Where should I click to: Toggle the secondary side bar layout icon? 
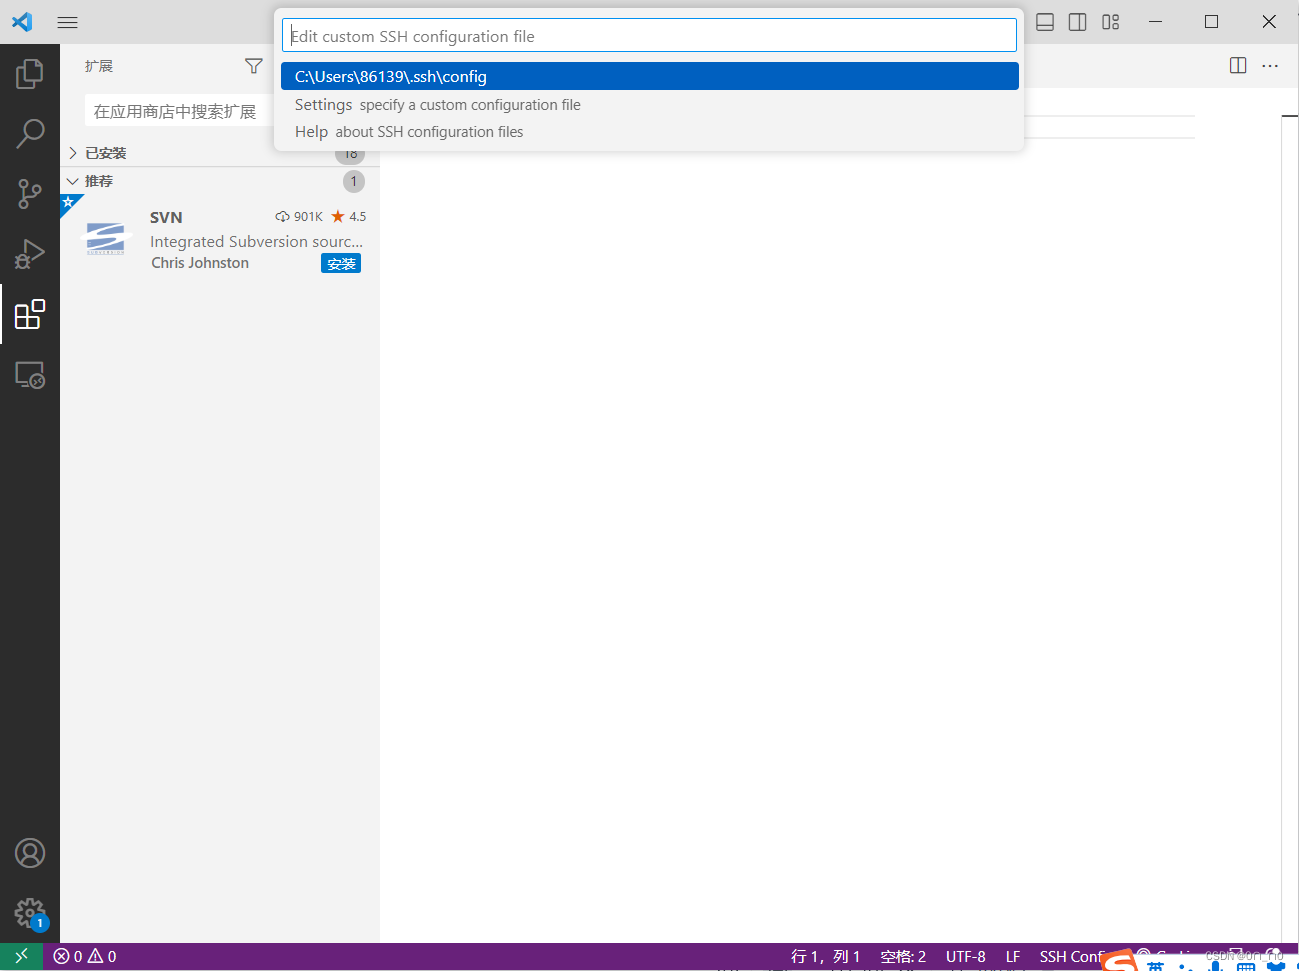pos(1078,22)
